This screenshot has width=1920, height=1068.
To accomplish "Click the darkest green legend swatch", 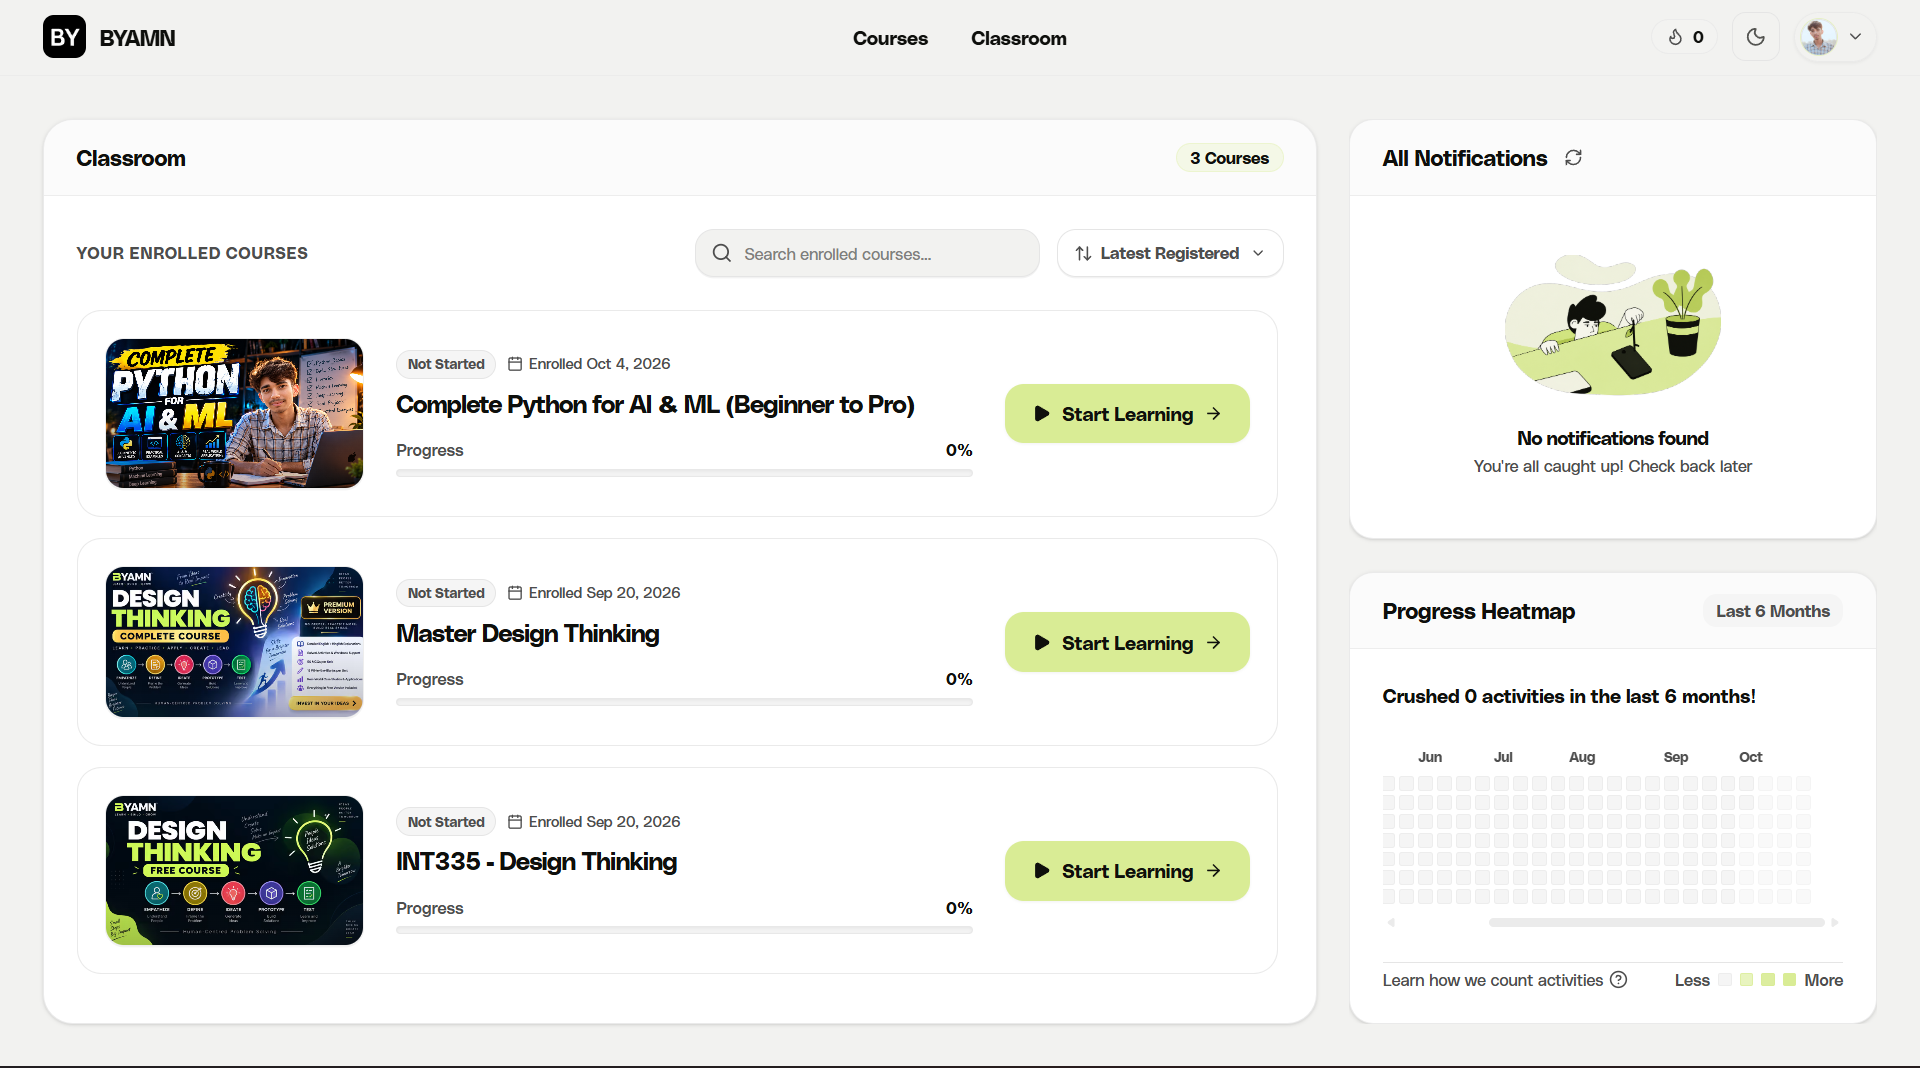I will [x=1789, y=980].
